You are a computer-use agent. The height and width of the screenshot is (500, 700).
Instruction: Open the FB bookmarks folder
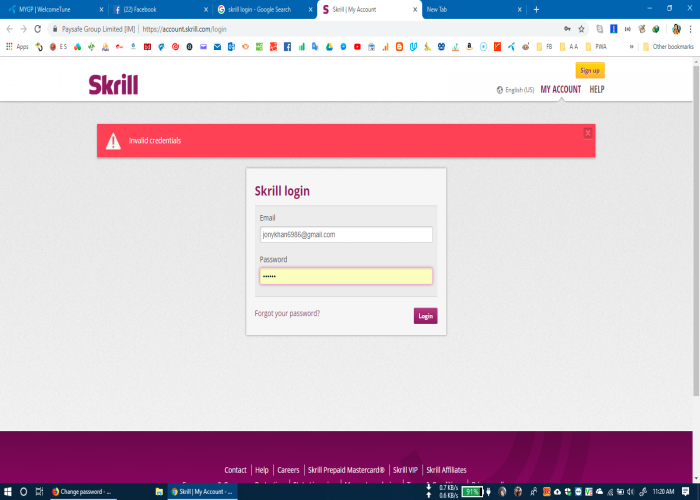[x=545, y=46]
